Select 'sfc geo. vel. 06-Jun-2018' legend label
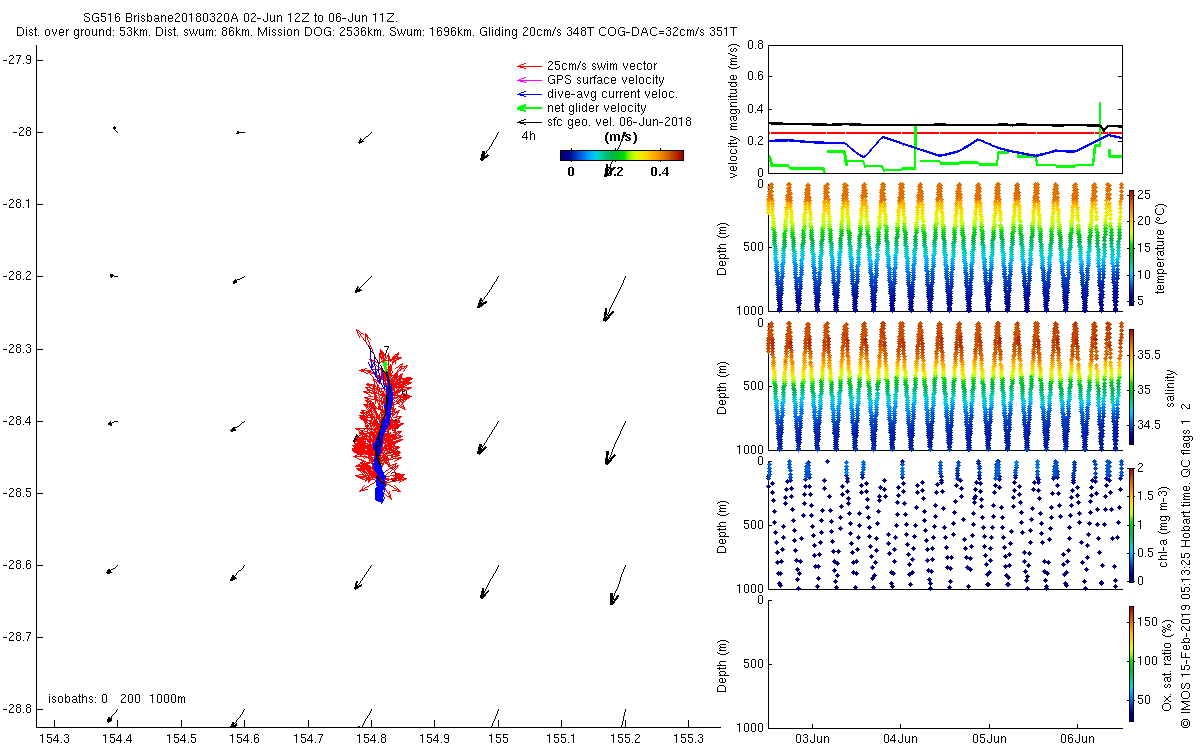The width and height of the screenshot is (1200, 750). point(619,122)
